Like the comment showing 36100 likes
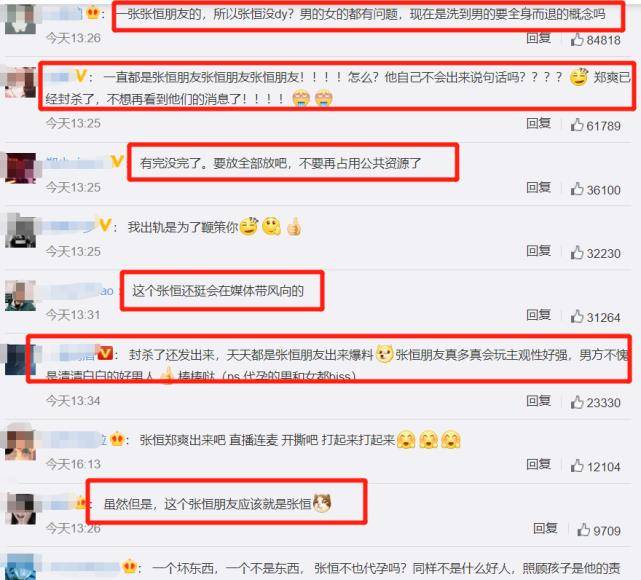Viewport: 641px width, 580px height. [577, 189]
